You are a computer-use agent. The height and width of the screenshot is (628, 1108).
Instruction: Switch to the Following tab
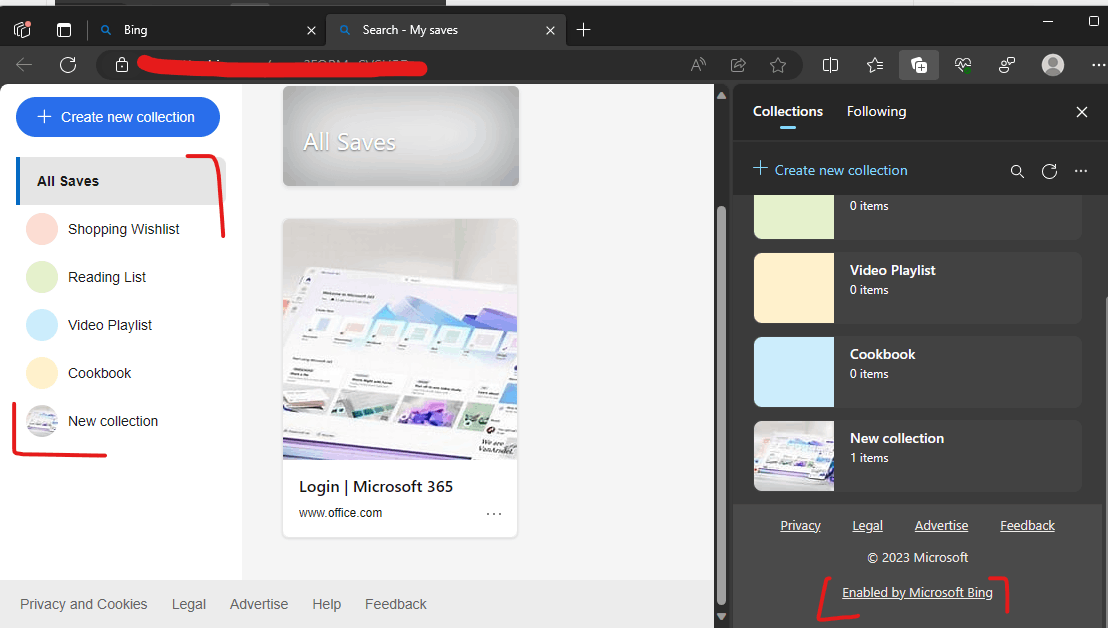pyautogui.click(x=876, y=111)
